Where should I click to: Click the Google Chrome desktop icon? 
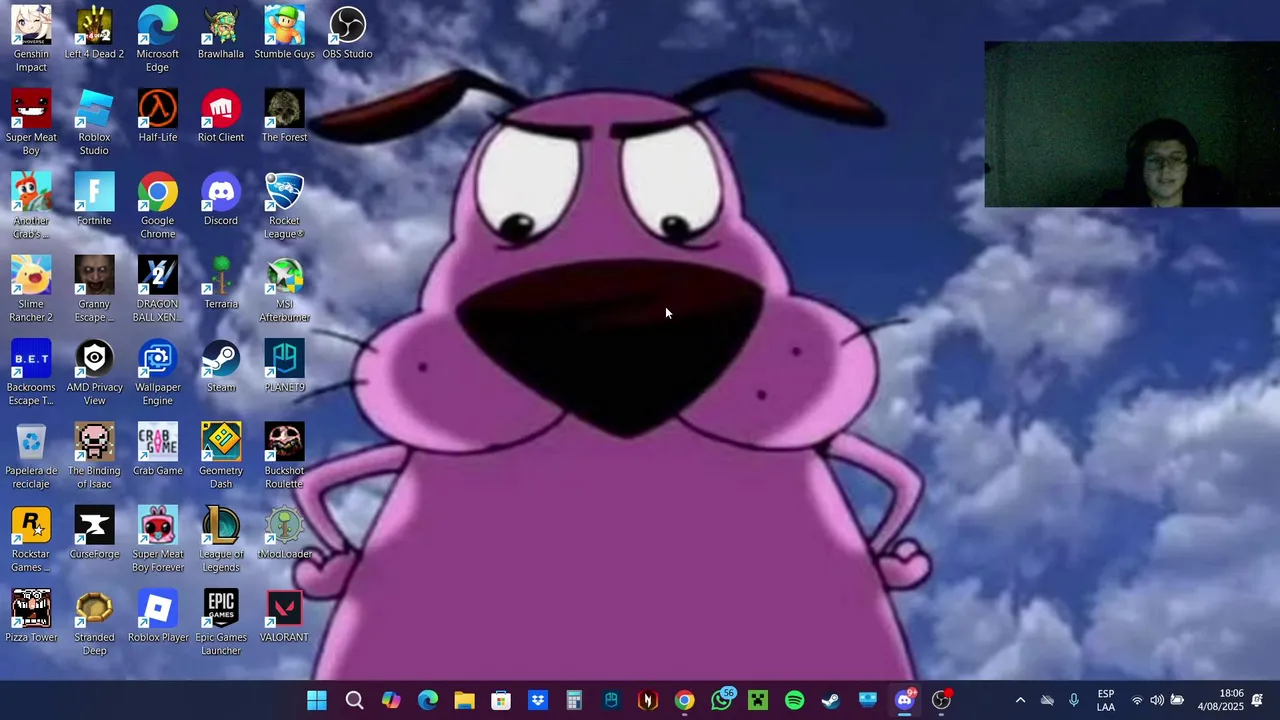point(157,206)
